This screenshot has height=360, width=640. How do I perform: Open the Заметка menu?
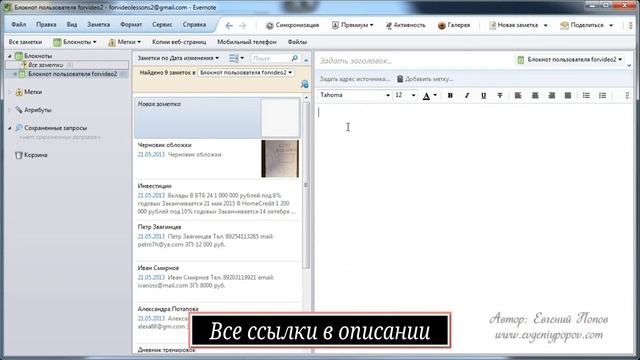coord(98,24)
